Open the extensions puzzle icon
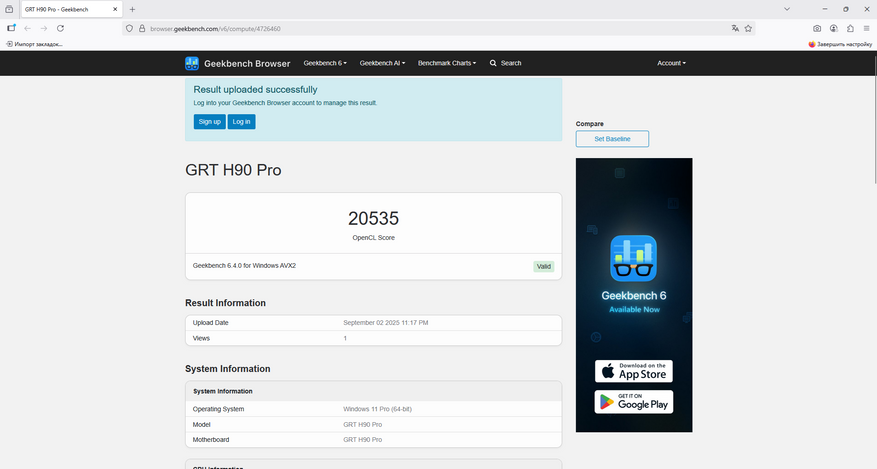The height and width of the screenshot is (469, 877). click(x=850, y=28)
